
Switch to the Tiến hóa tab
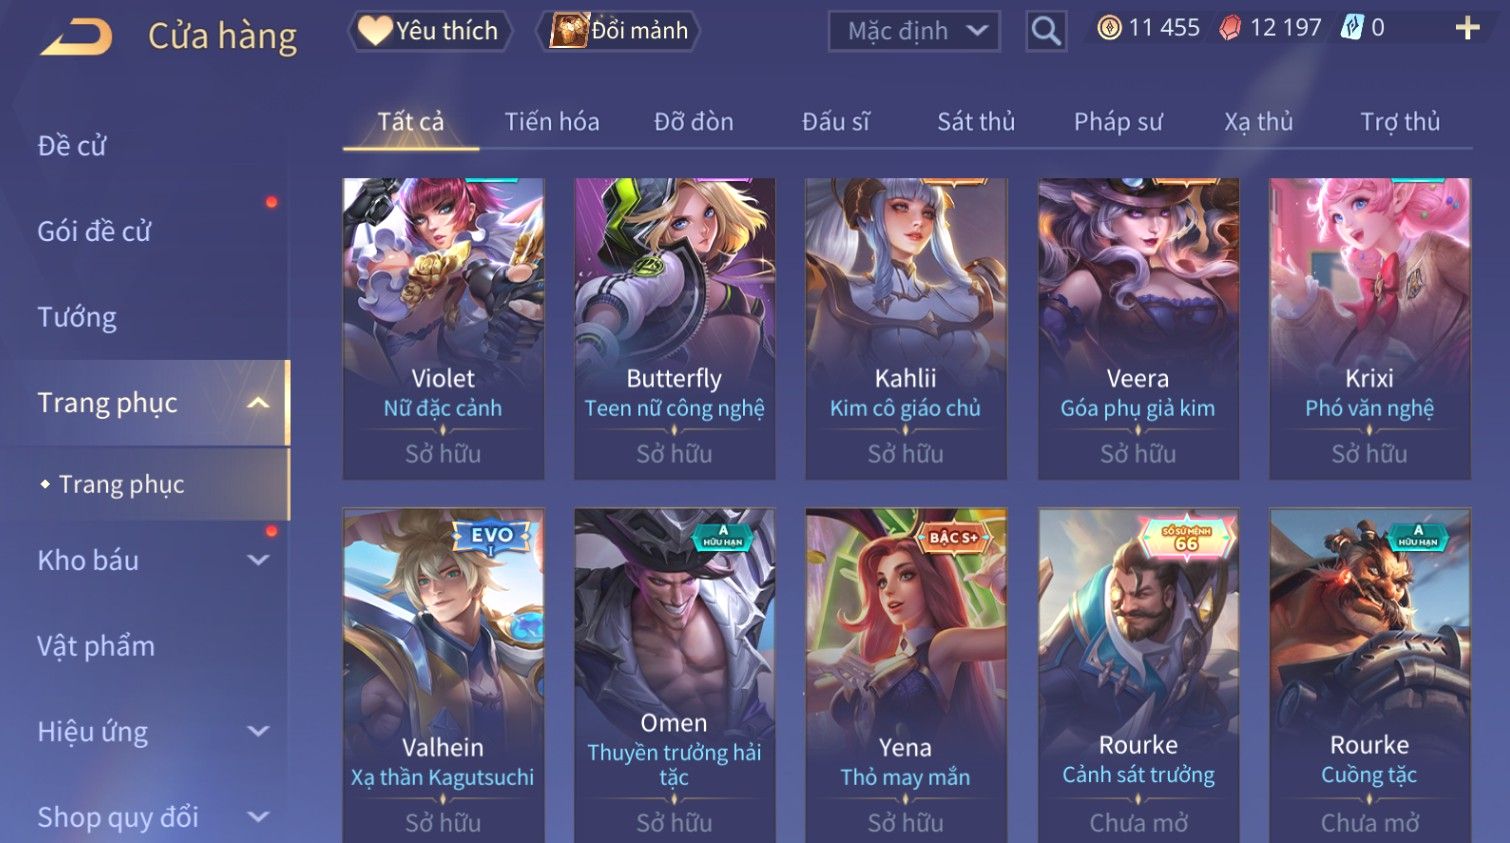(552, 122)
